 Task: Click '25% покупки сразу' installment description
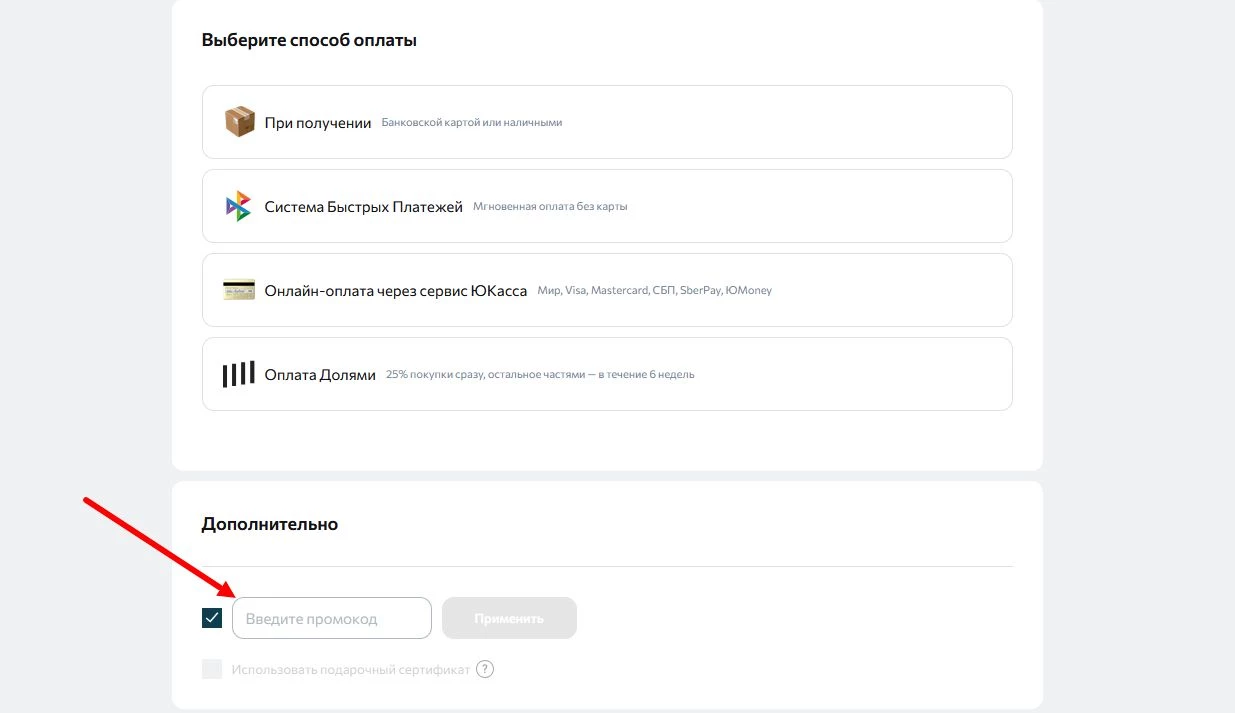(540, 375)
